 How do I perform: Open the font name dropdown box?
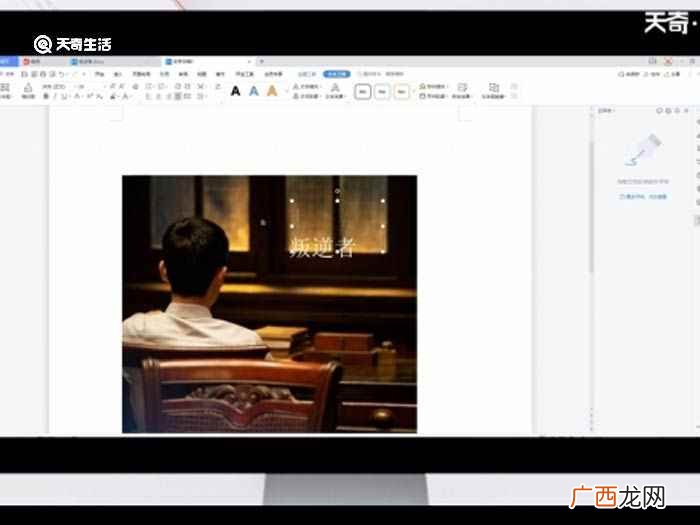[56, 86]
